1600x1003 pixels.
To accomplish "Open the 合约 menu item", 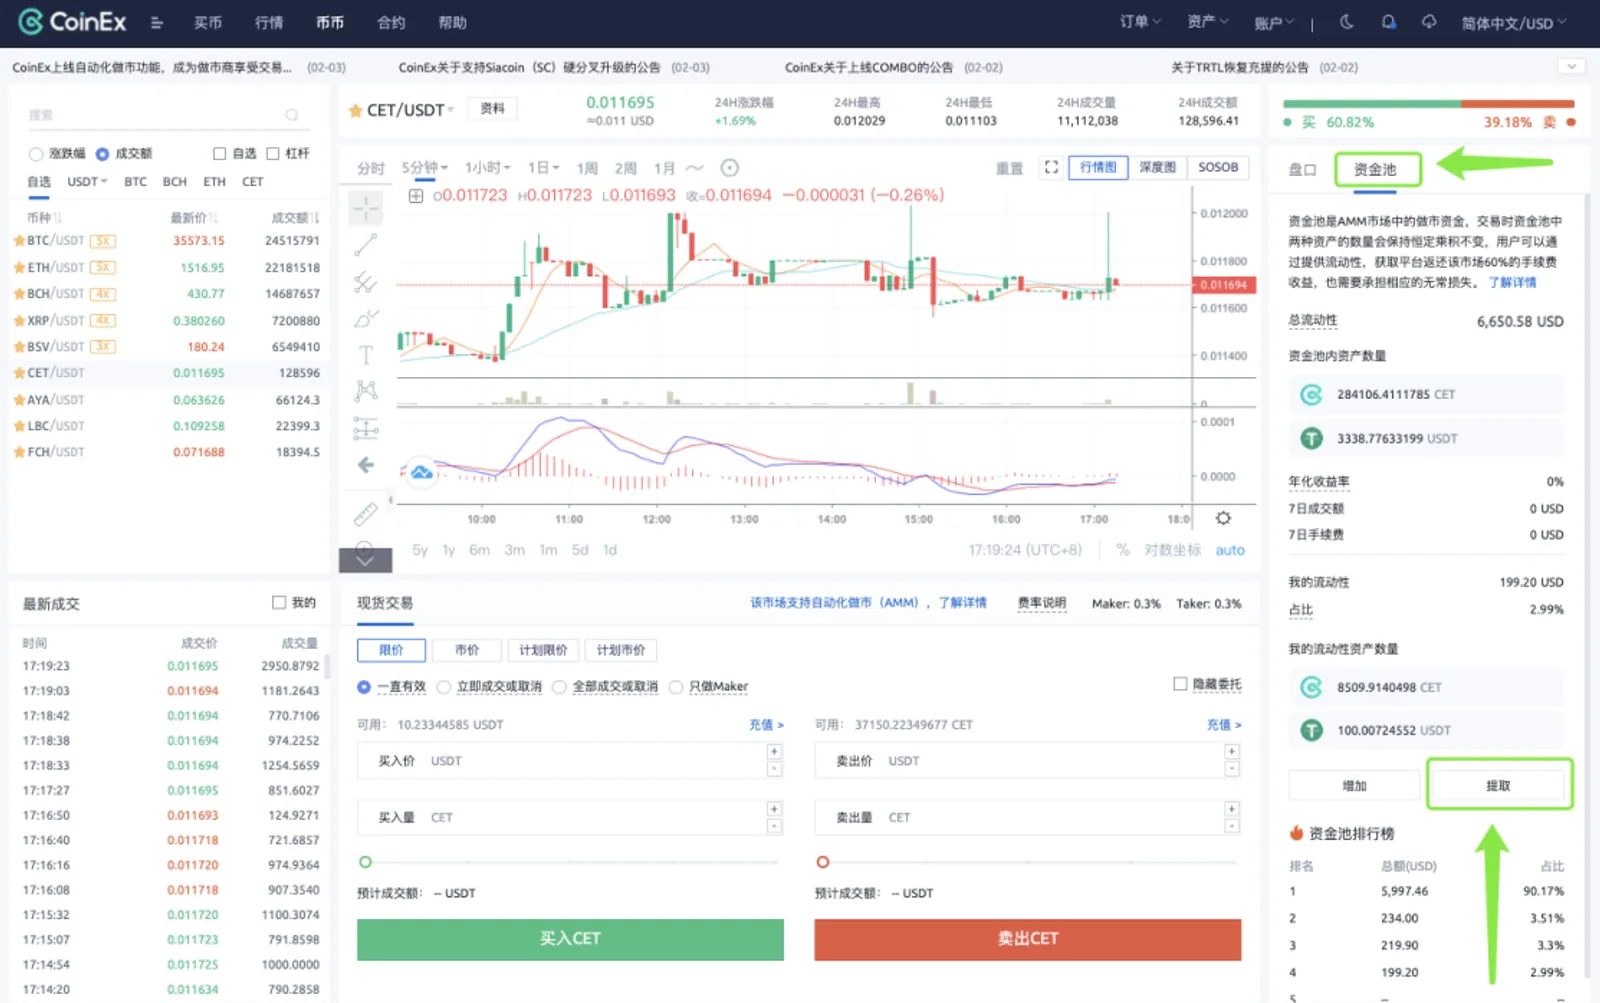I will pyautogui.click(x=391, y=23).
